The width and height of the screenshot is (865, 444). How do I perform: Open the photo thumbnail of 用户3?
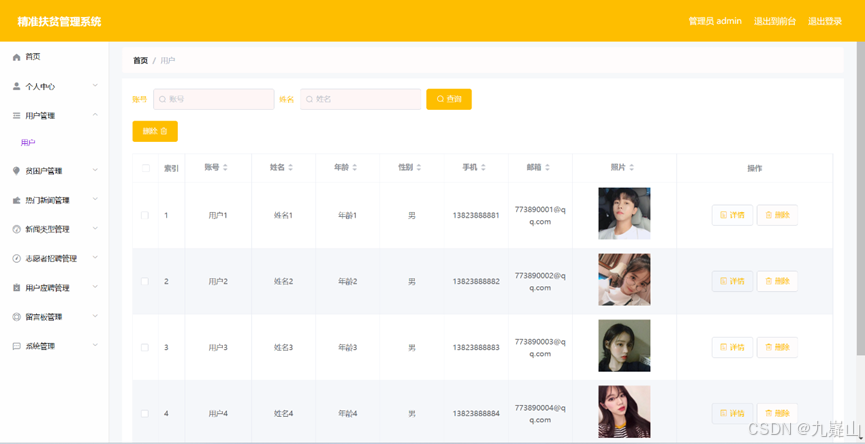(x=624, y=346)
